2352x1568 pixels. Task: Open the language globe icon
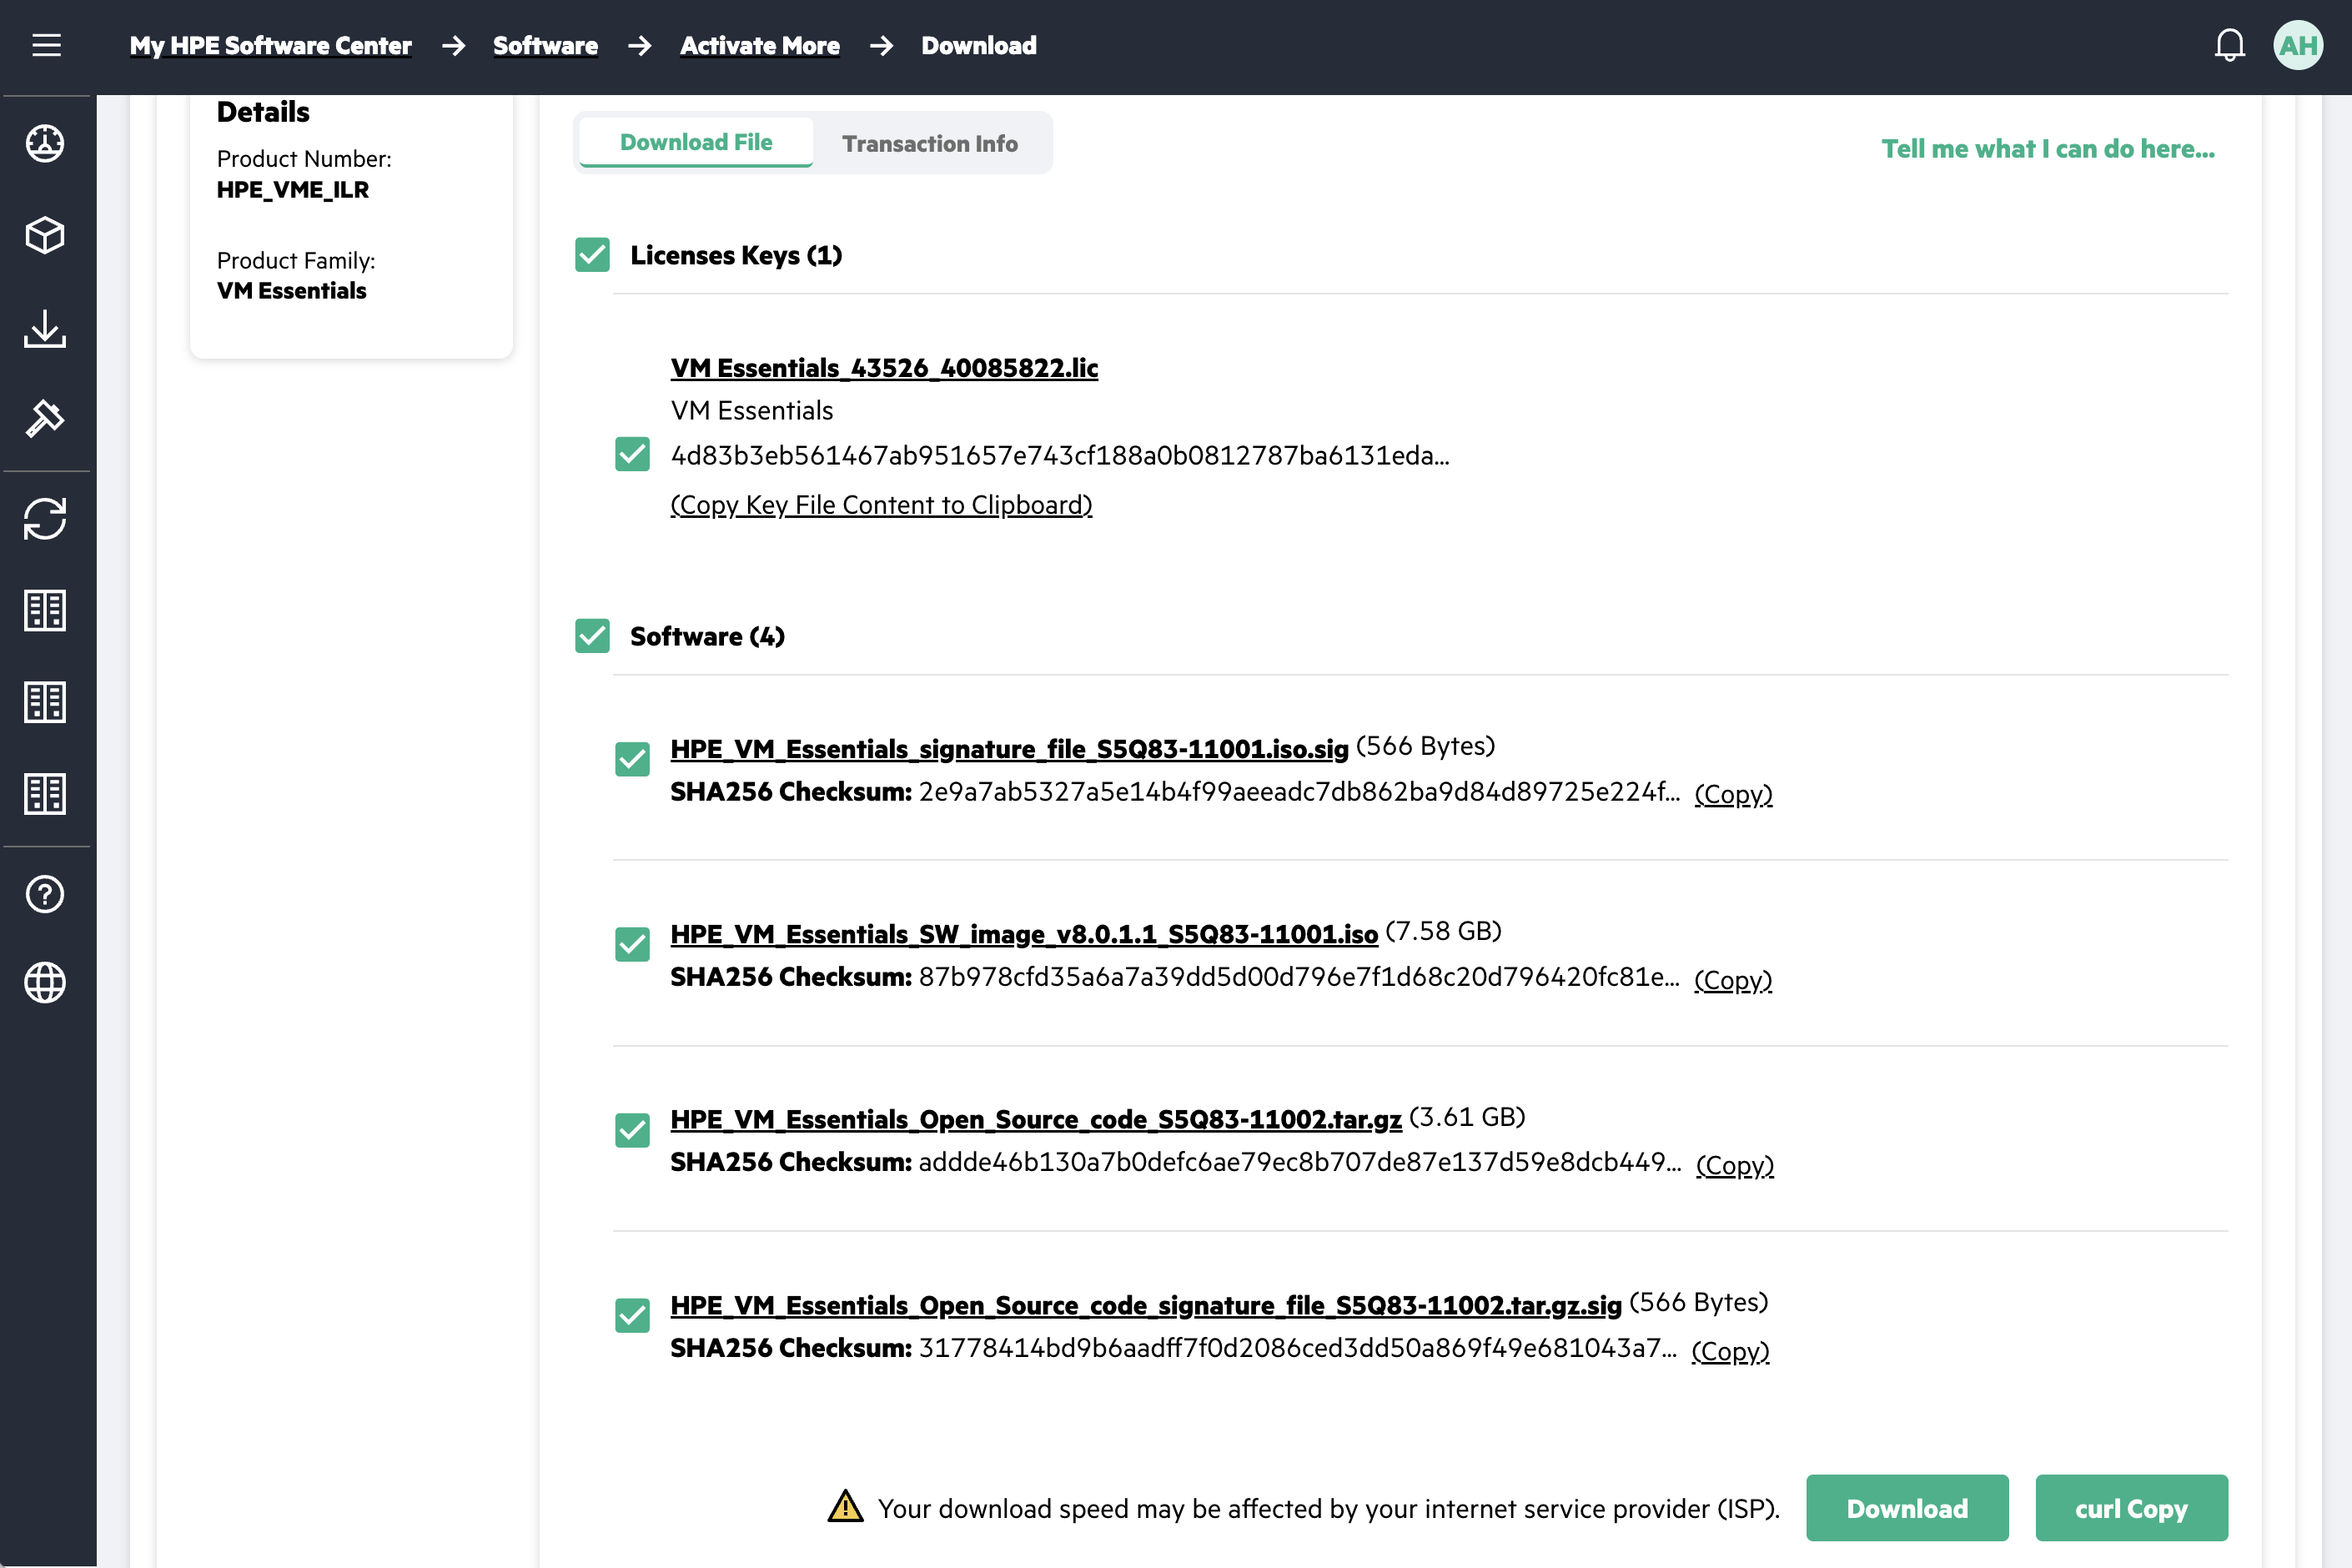[45, 983]
